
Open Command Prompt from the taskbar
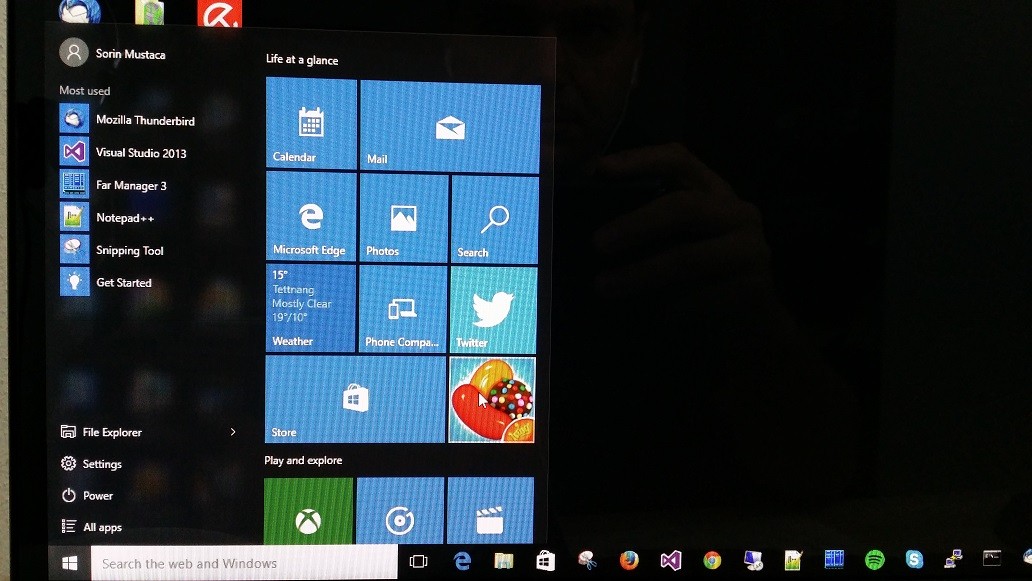coord(992,559)
